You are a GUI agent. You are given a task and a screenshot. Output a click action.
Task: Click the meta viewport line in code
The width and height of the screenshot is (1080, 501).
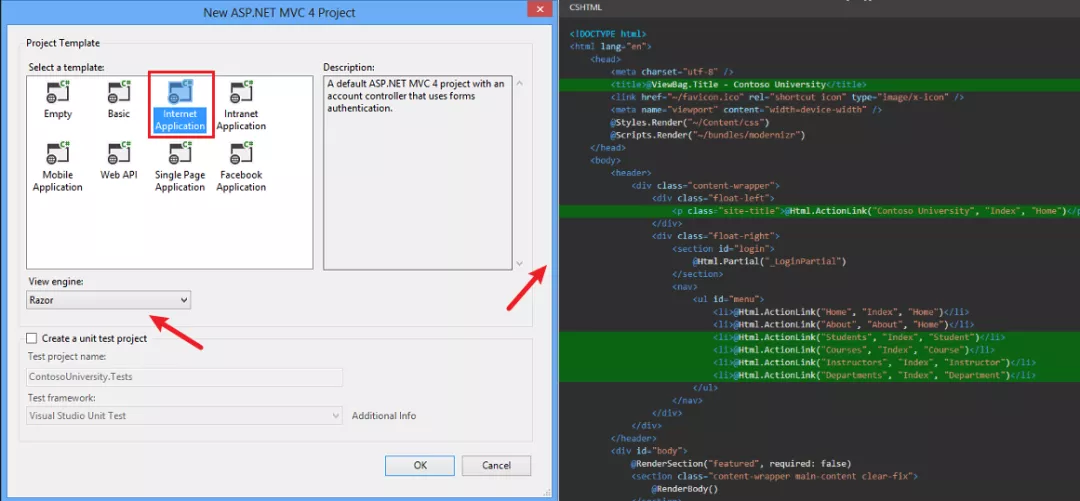[746, 110]
